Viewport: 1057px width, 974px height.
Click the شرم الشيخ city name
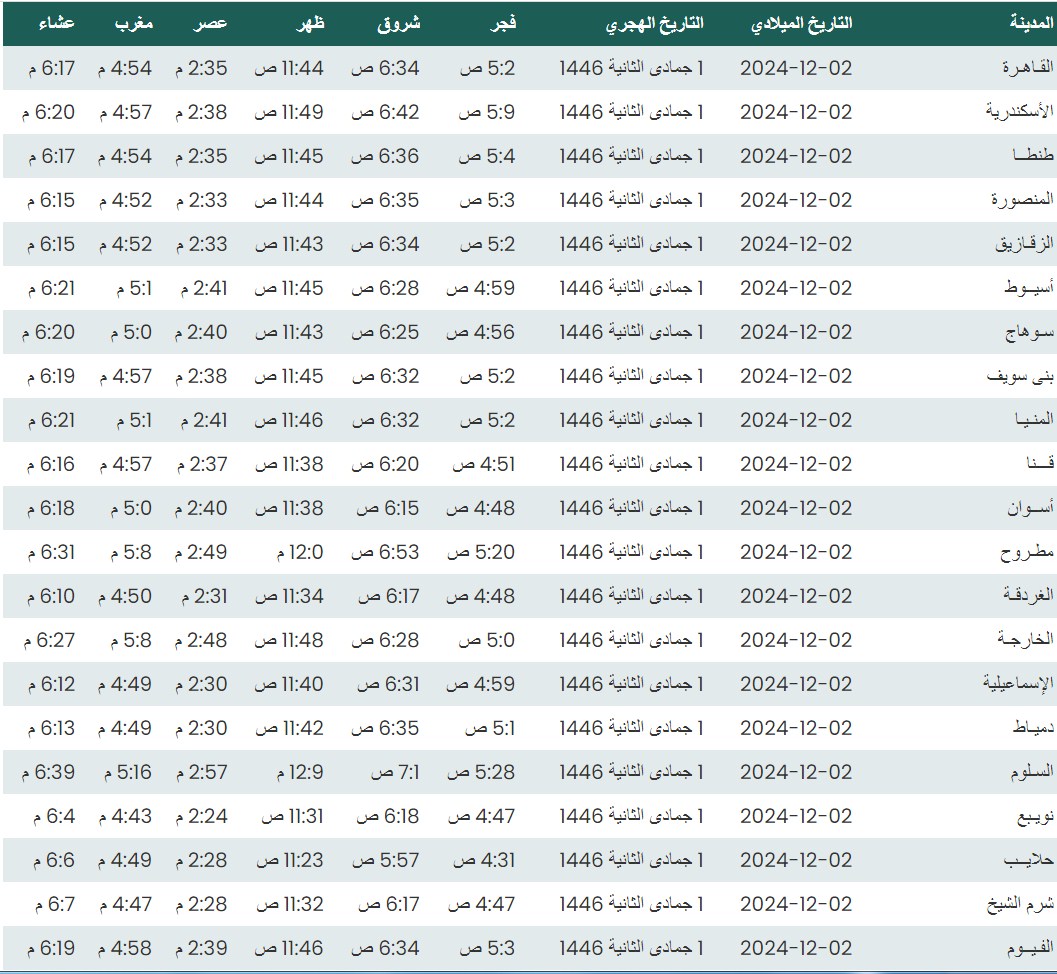pyautogui.click(x=1020, y=904)
